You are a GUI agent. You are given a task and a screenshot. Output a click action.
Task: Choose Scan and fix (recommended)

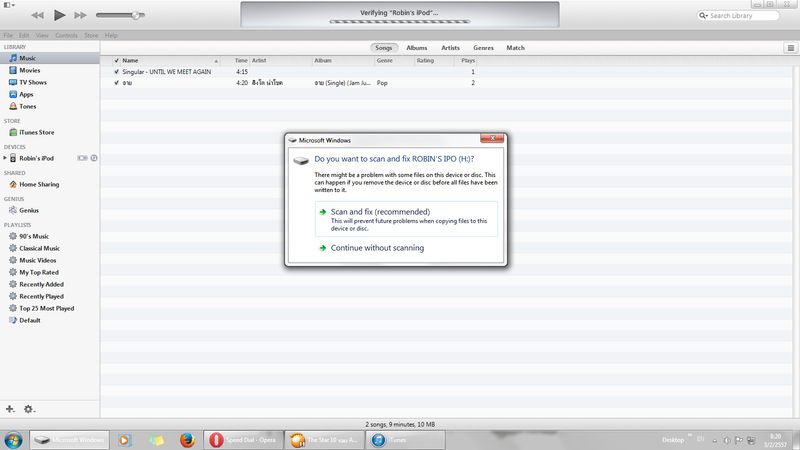click(x=406, y=219)
